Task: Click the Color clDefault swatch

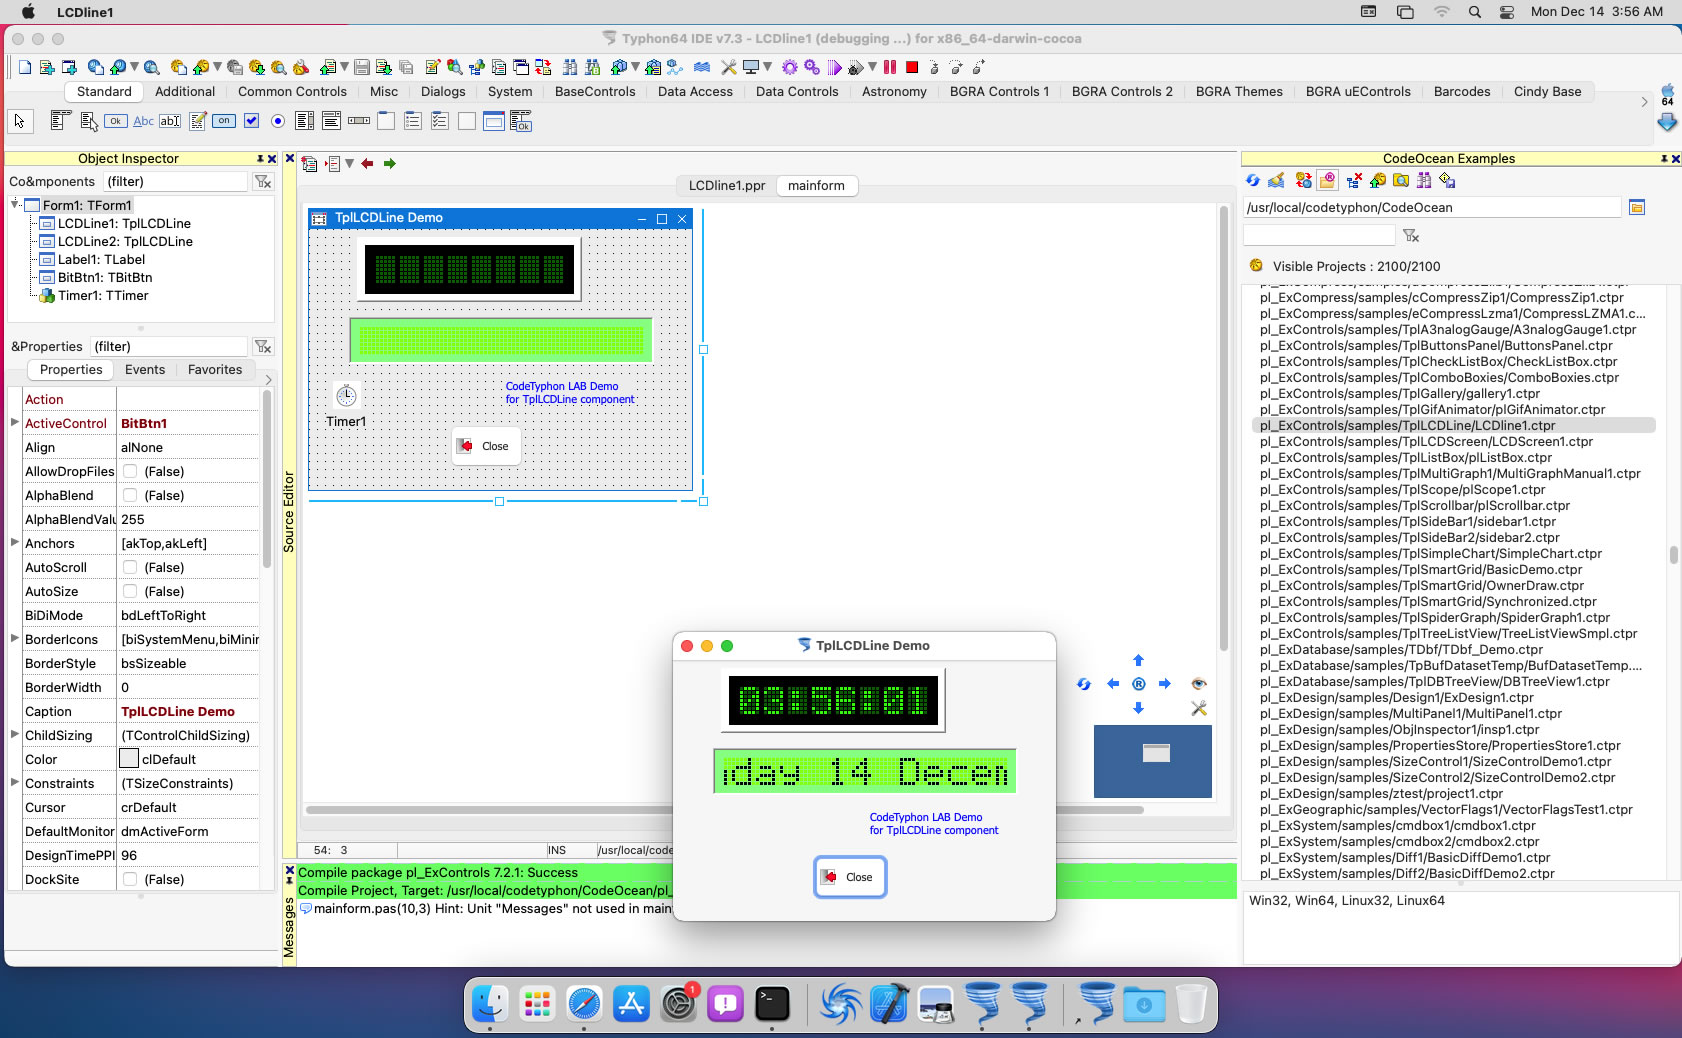Action: tap(129, 759)
